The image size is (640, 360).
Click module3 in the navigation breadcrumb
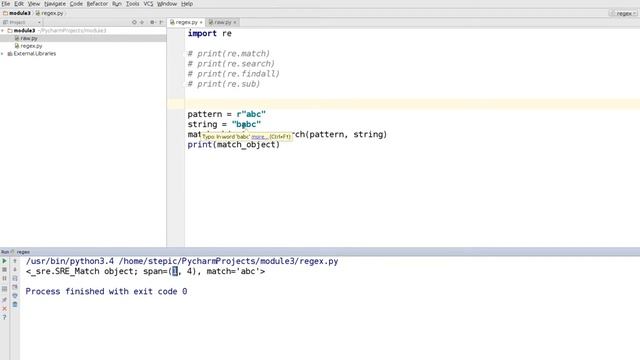point(17,13)
